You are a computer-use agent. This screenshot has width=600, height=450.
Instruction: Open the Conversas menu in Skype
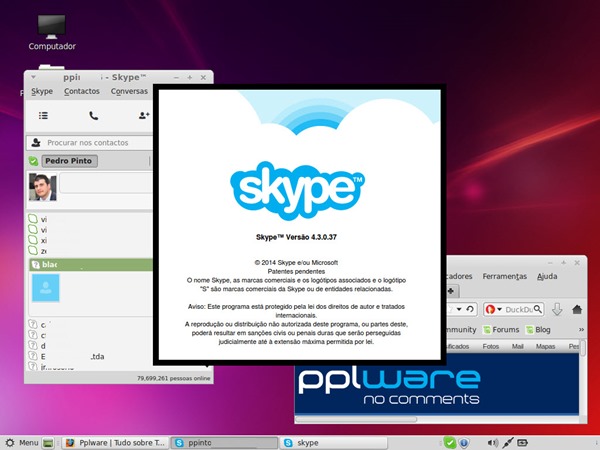(x=129, y=91)
